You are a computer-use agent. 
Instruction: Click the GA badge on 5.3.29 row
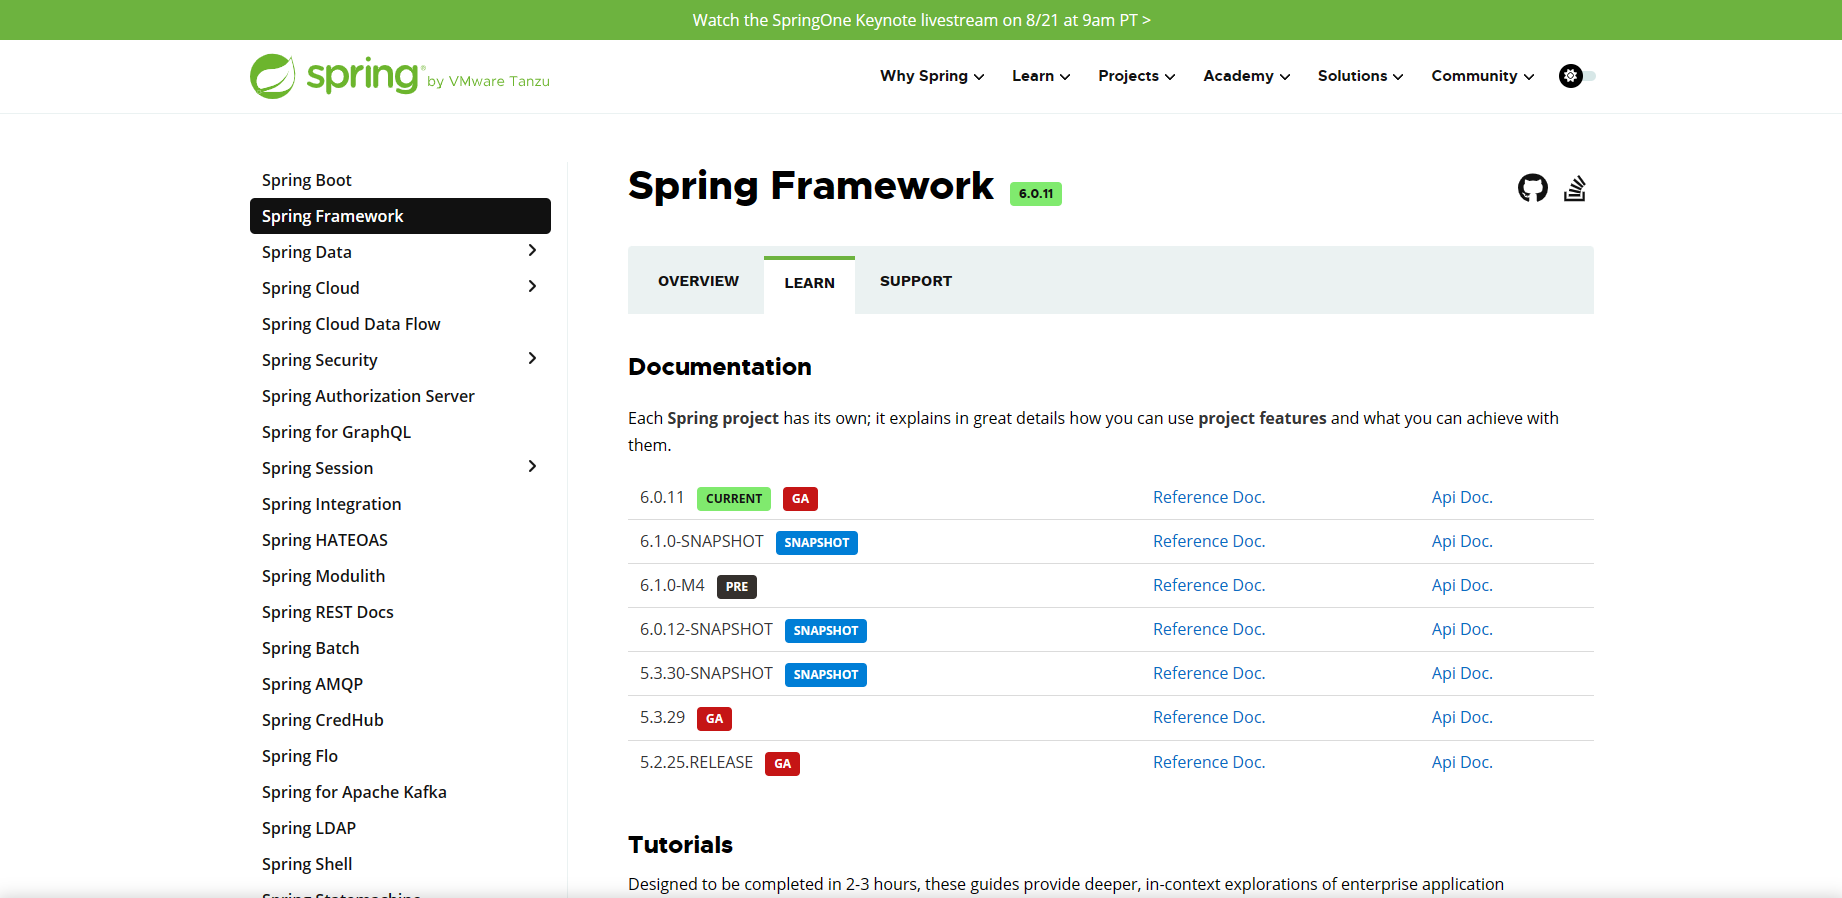coord(714,719)
